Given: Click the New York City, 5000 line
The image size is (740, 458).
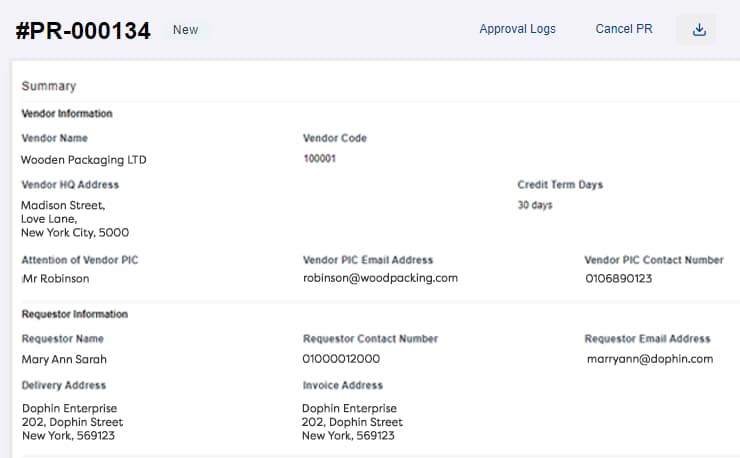Looking at the screenshot, I should [x=75, y=233].
